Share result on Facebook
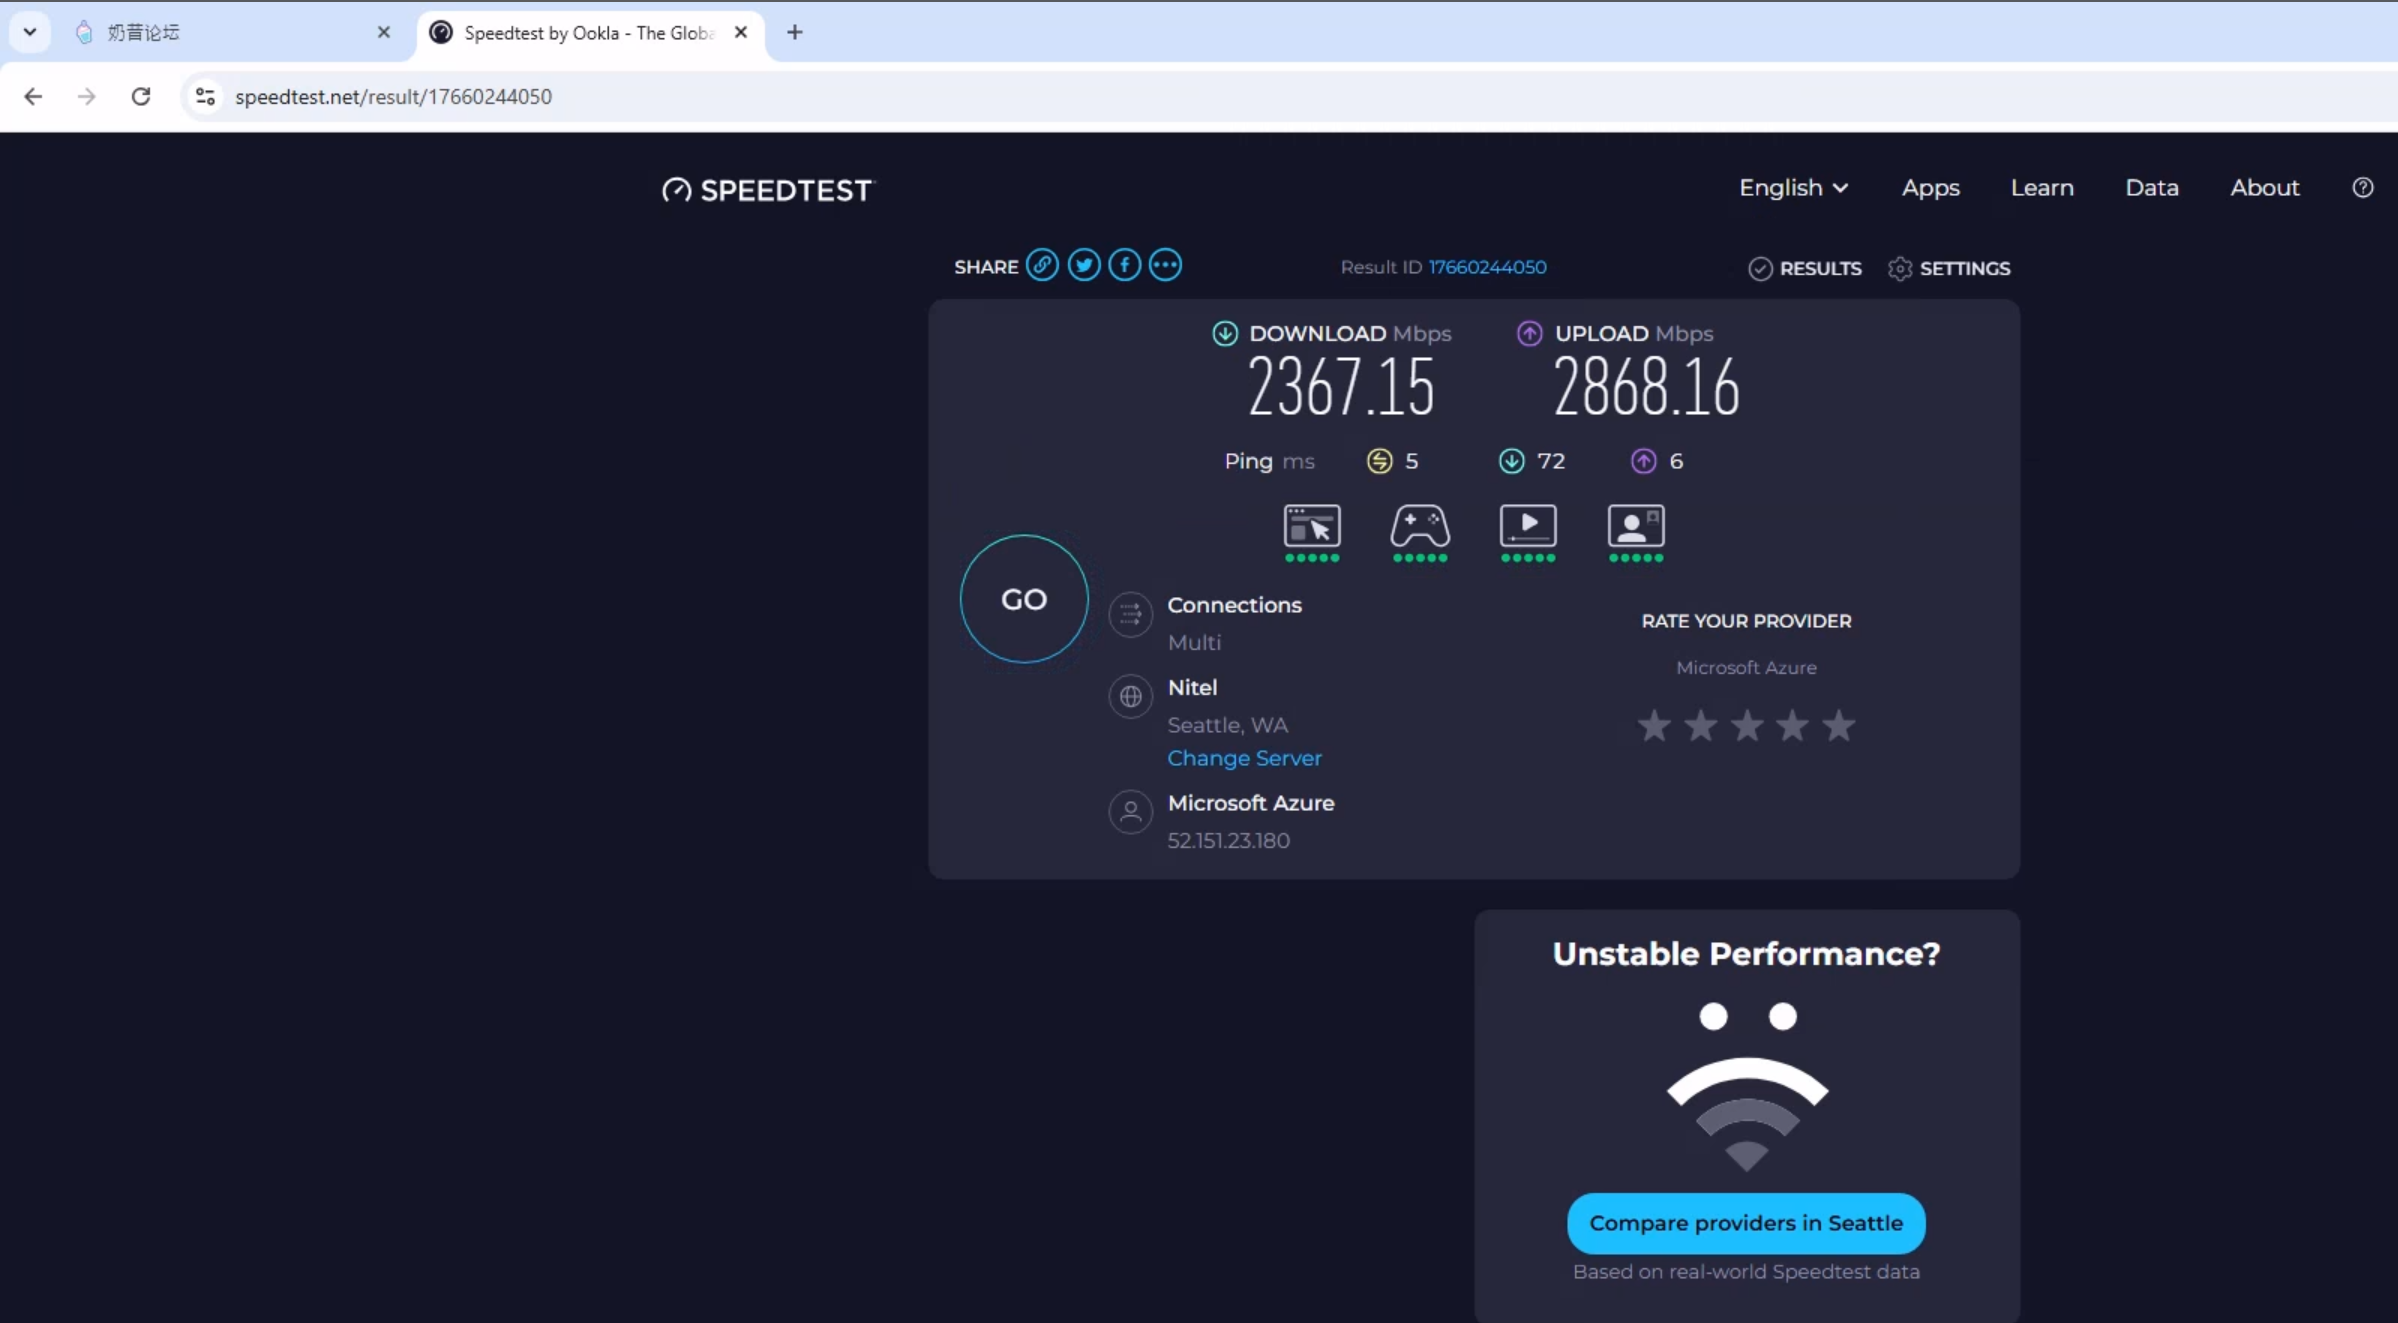Viewport: 2398px width, 1323px height. (x=1125, y=265)
